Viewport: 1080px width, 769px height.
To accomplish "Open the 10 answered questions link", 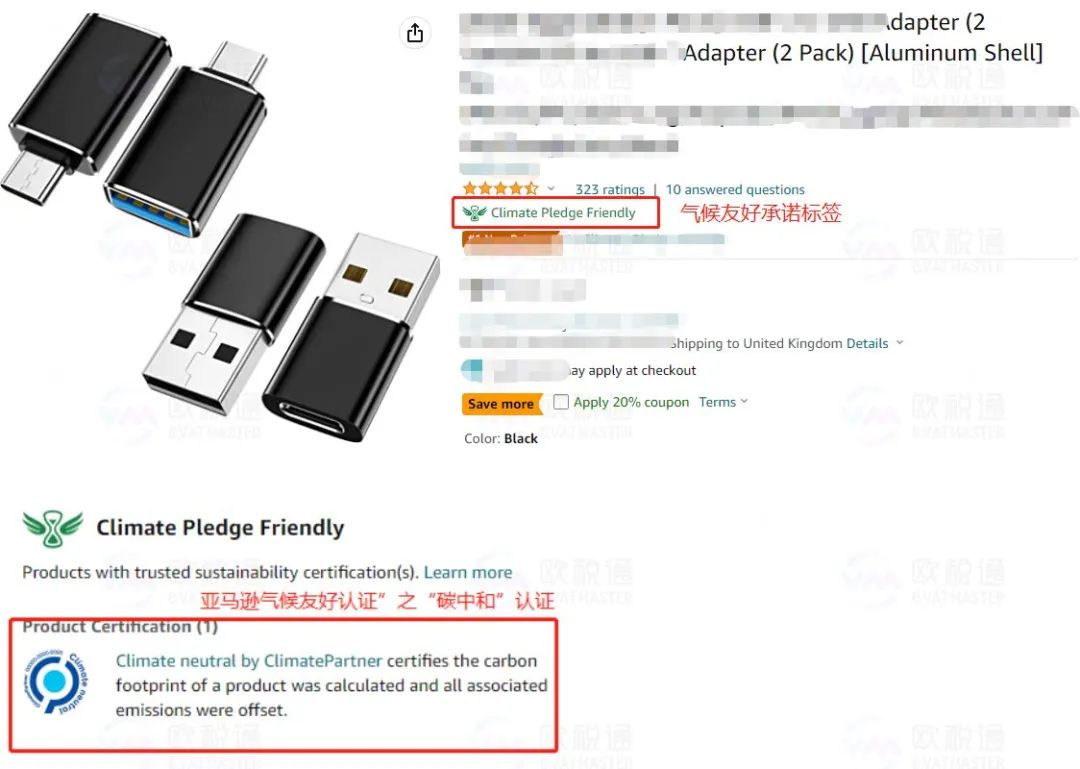I will pyautogui.click(x=735, y=189).
